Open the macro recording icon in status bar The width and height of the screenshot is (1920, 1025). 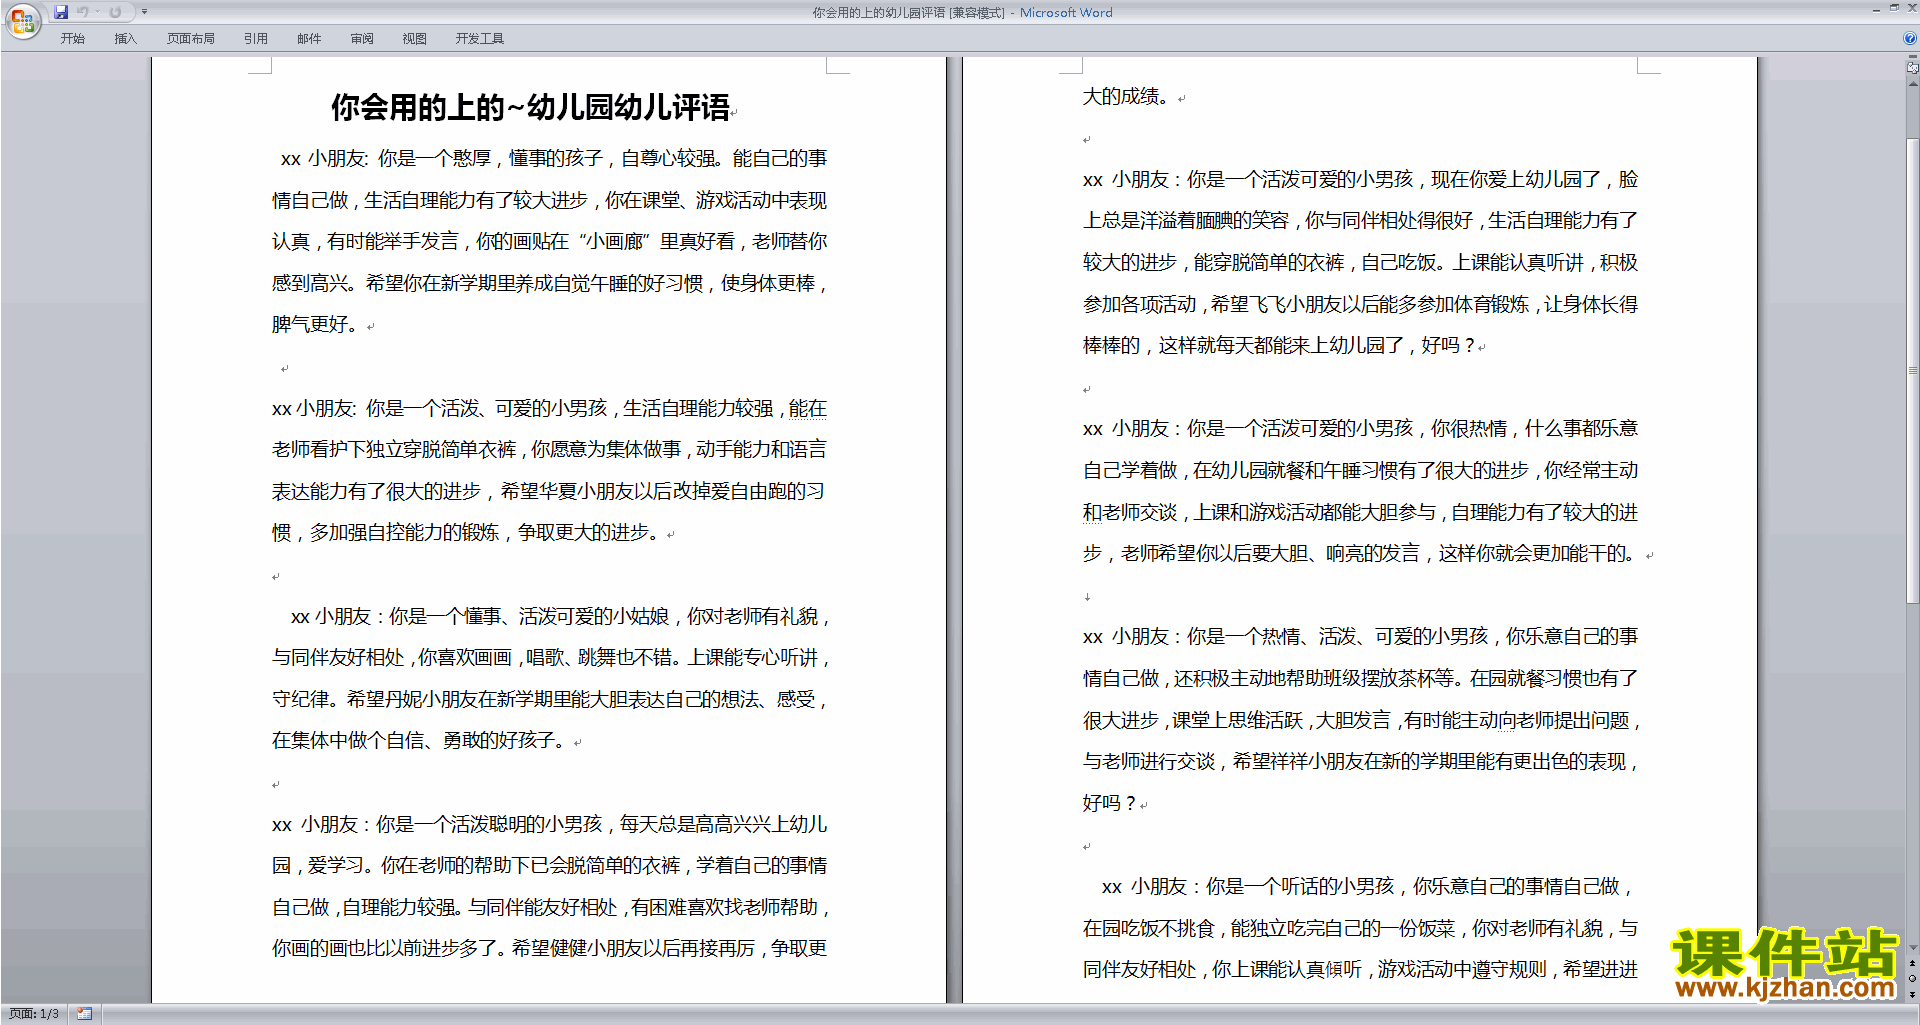point(85,1014)
